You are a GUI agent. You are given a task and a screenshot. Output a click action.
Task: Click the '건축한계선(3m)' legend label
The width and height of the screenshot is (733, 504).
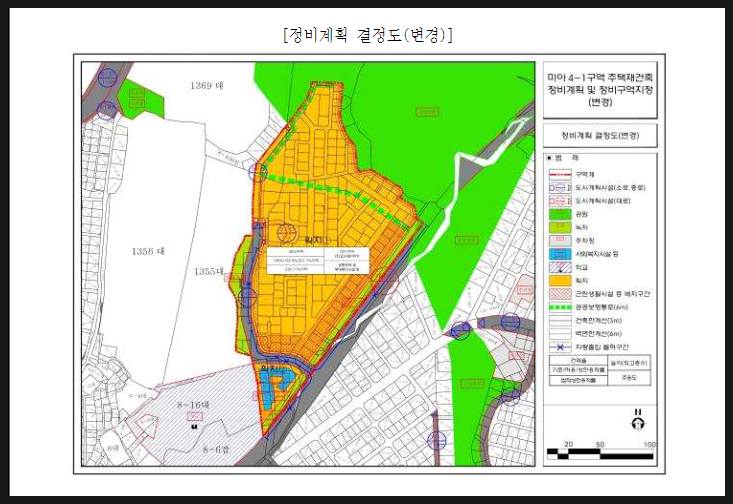598,321
